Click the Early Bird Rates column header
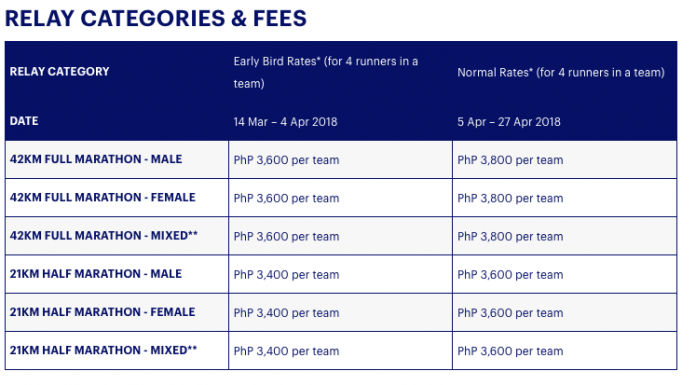Image resolution: width=696 pixels, height=385 pixels. point(326,72)
